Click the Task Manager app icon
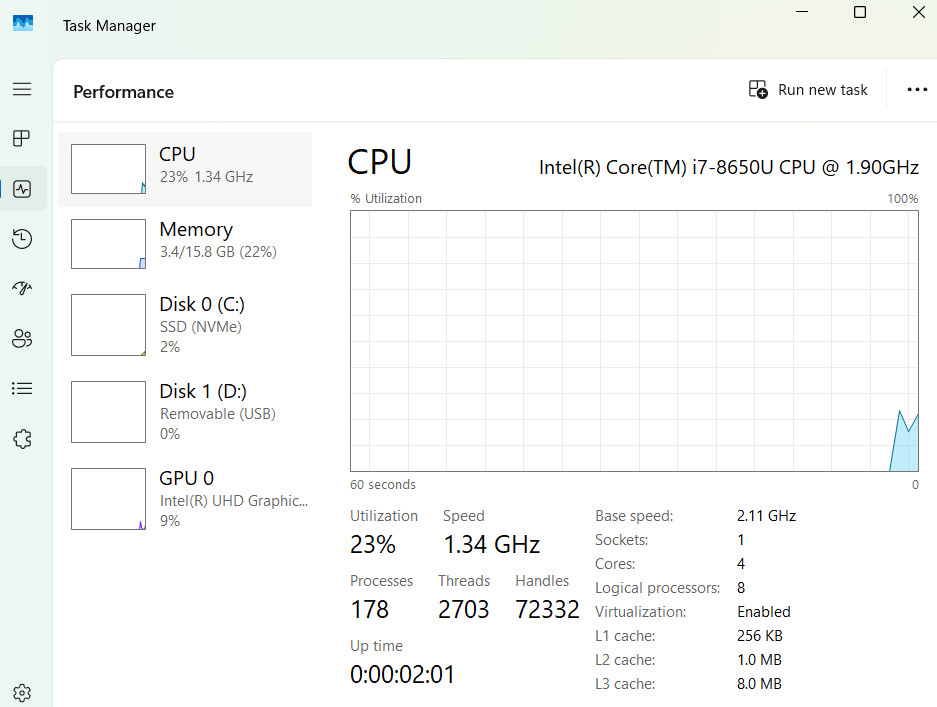937x707 pixels. pyautogui.click(x=23, y=24)
